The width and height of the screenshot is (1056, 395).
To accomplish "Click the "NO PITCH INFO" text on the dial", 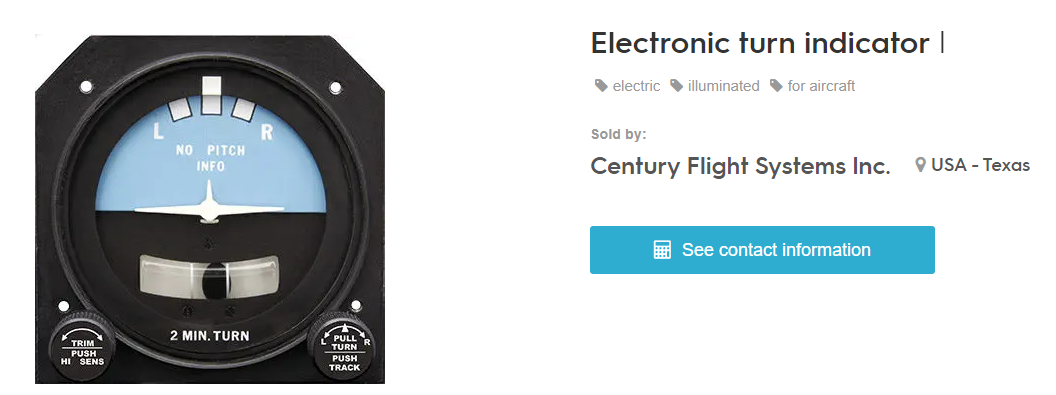I will click(210, 157).
